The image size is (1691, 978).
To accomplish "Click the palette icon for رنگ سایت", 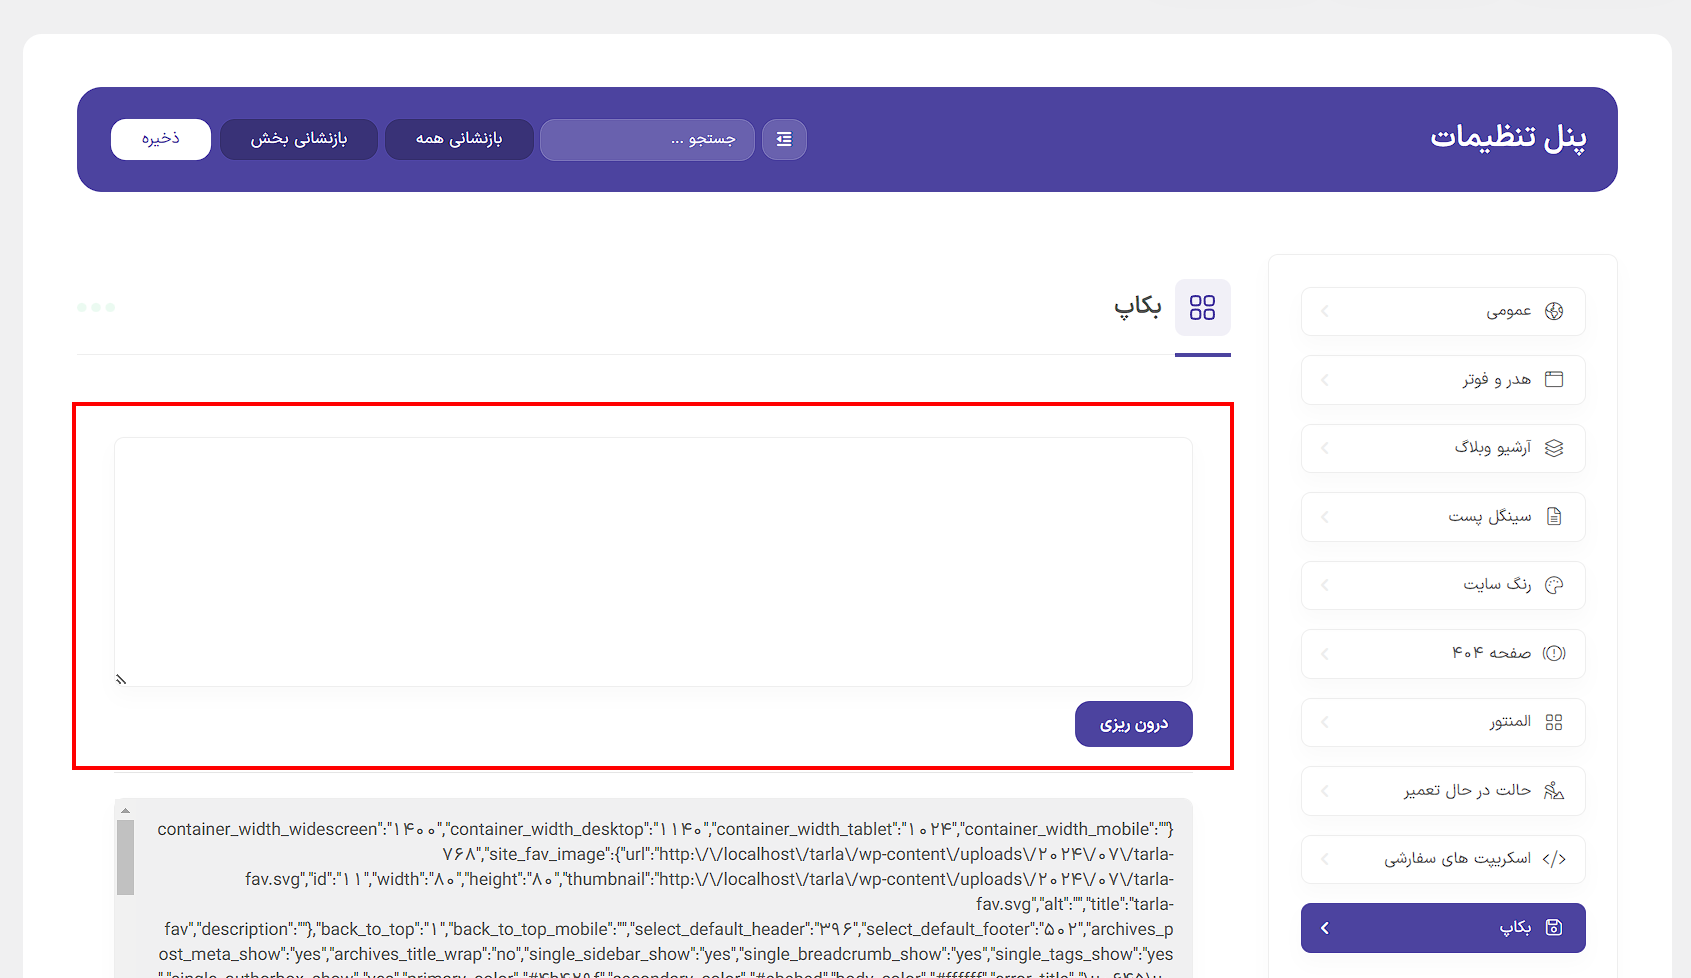I will pyautogui.click(x=1553, y=585).
